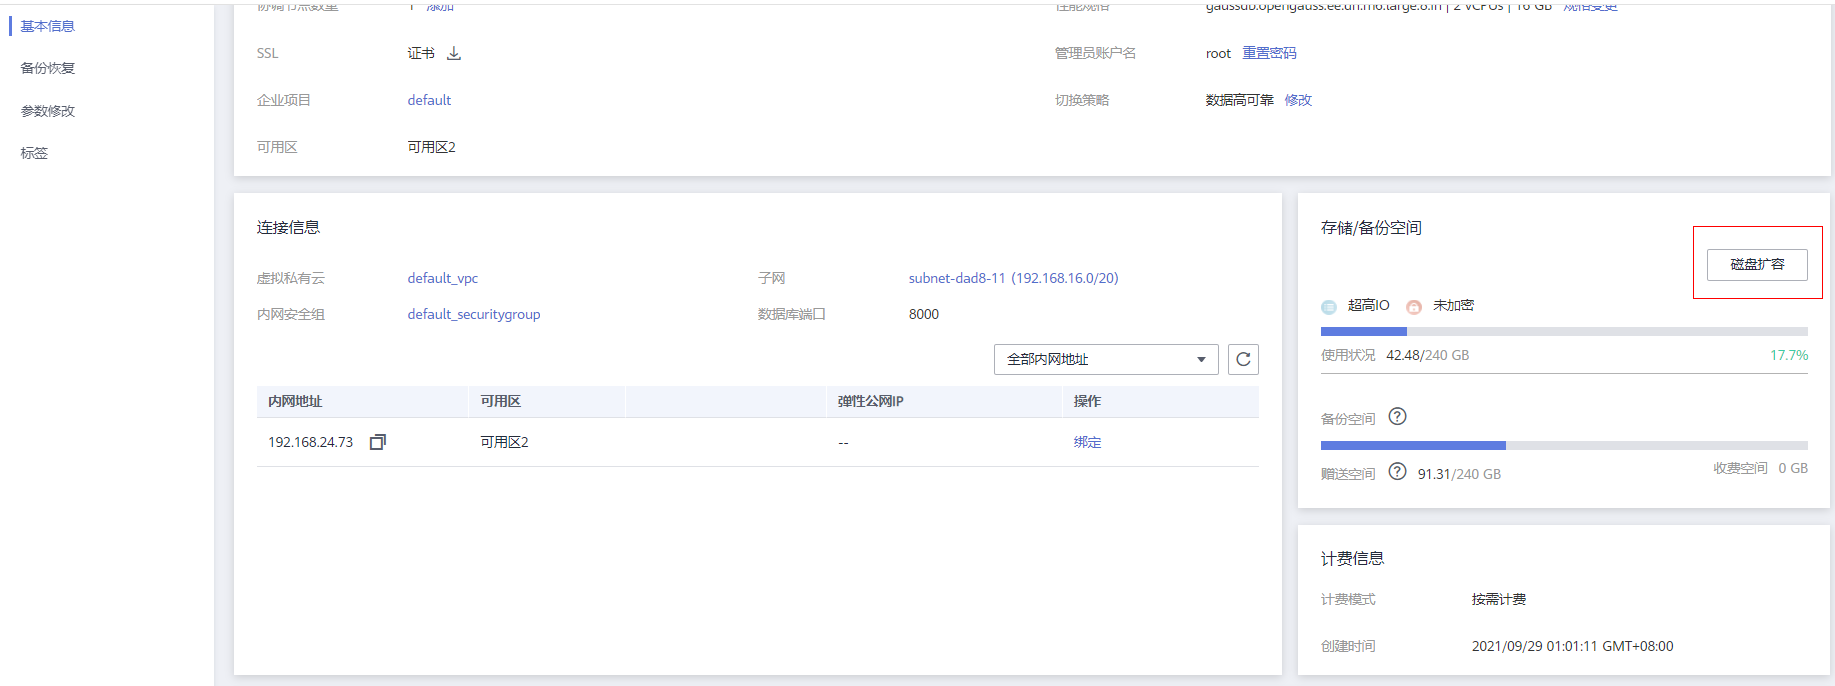The image size is (1835, 686).
Task: Open the default_vpc link
Action: (x=443, y=278)
